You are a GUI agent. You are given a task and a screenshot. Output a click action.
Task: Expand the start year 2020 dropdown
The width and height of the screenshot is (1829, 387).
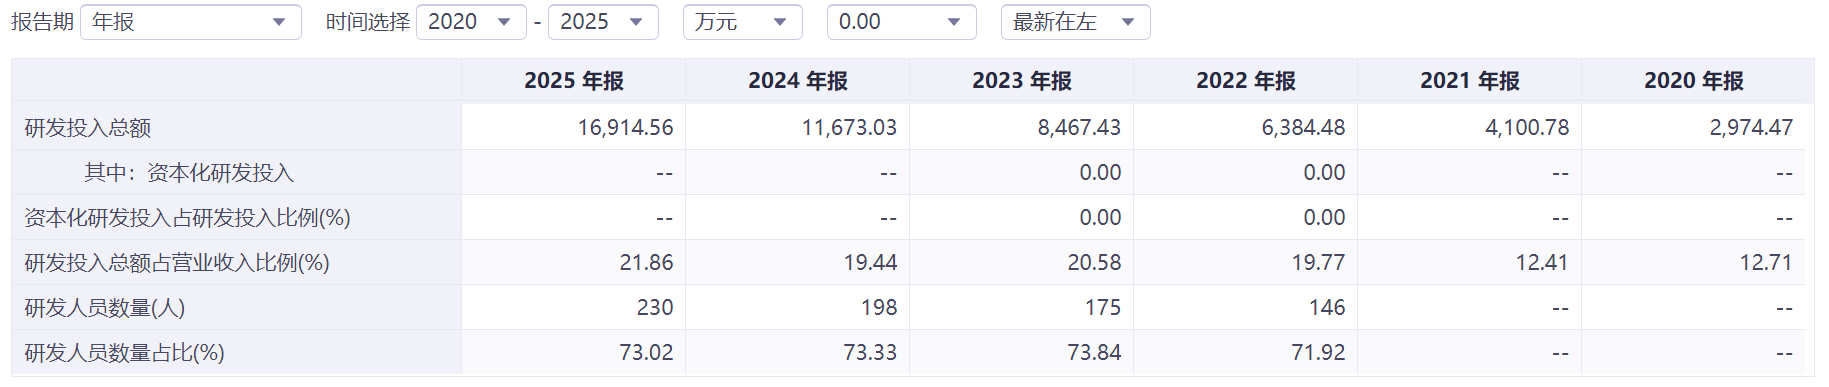[x=471, y=22]
